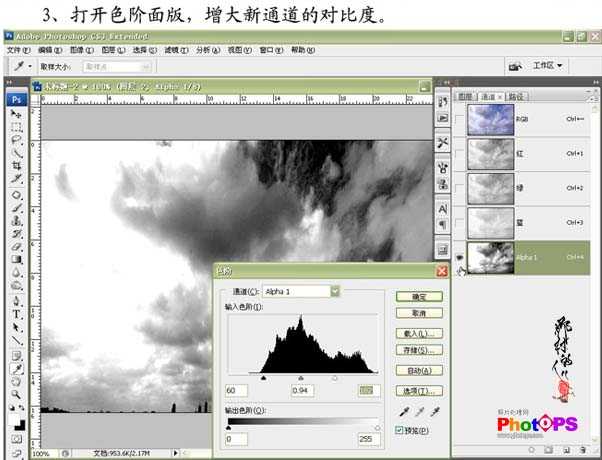Image resolution: width=602 pixels, height=460 pixels.
Task: Open the 取样大小 sample size dropdown
Action: [x=117, y=67]
